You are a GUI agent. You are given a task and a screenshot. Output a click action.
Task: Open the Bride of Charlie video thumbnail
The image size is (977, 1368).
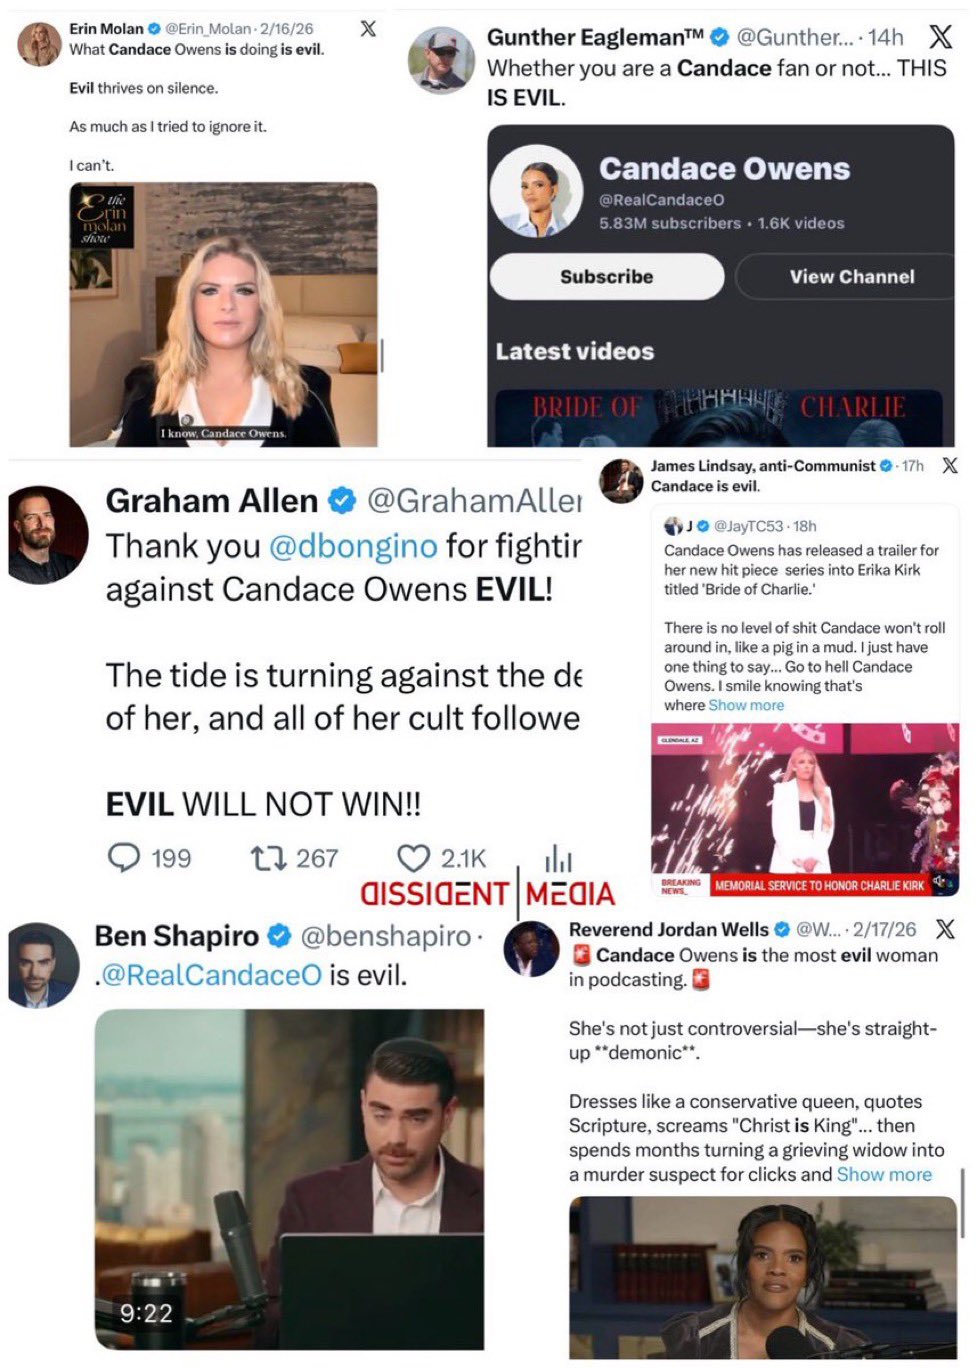coord(718,416)
